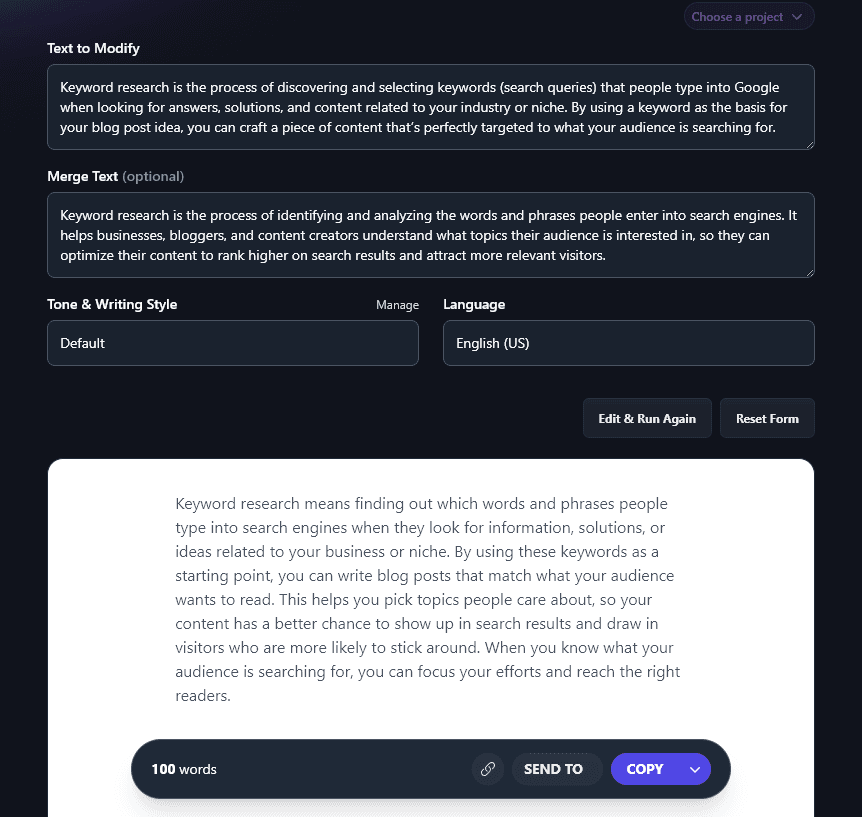The image size is (862, 817).
Task: Open the Language dropdown showing English (US)
Action: (x=628, y=343)
